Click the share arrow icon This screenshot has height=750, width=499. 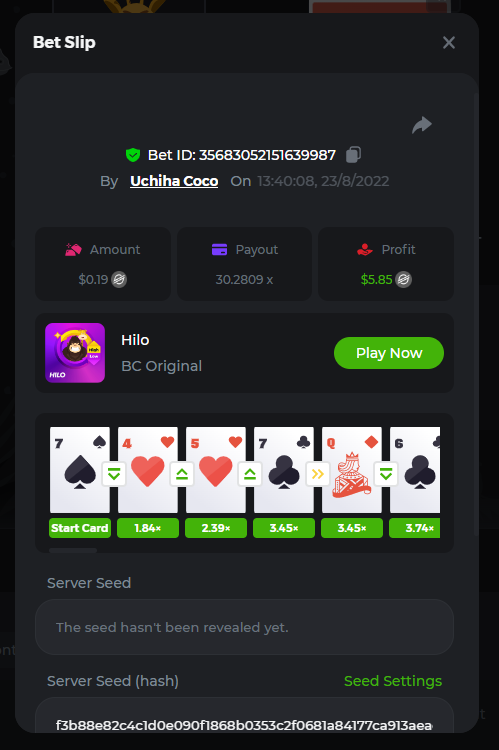422,125
